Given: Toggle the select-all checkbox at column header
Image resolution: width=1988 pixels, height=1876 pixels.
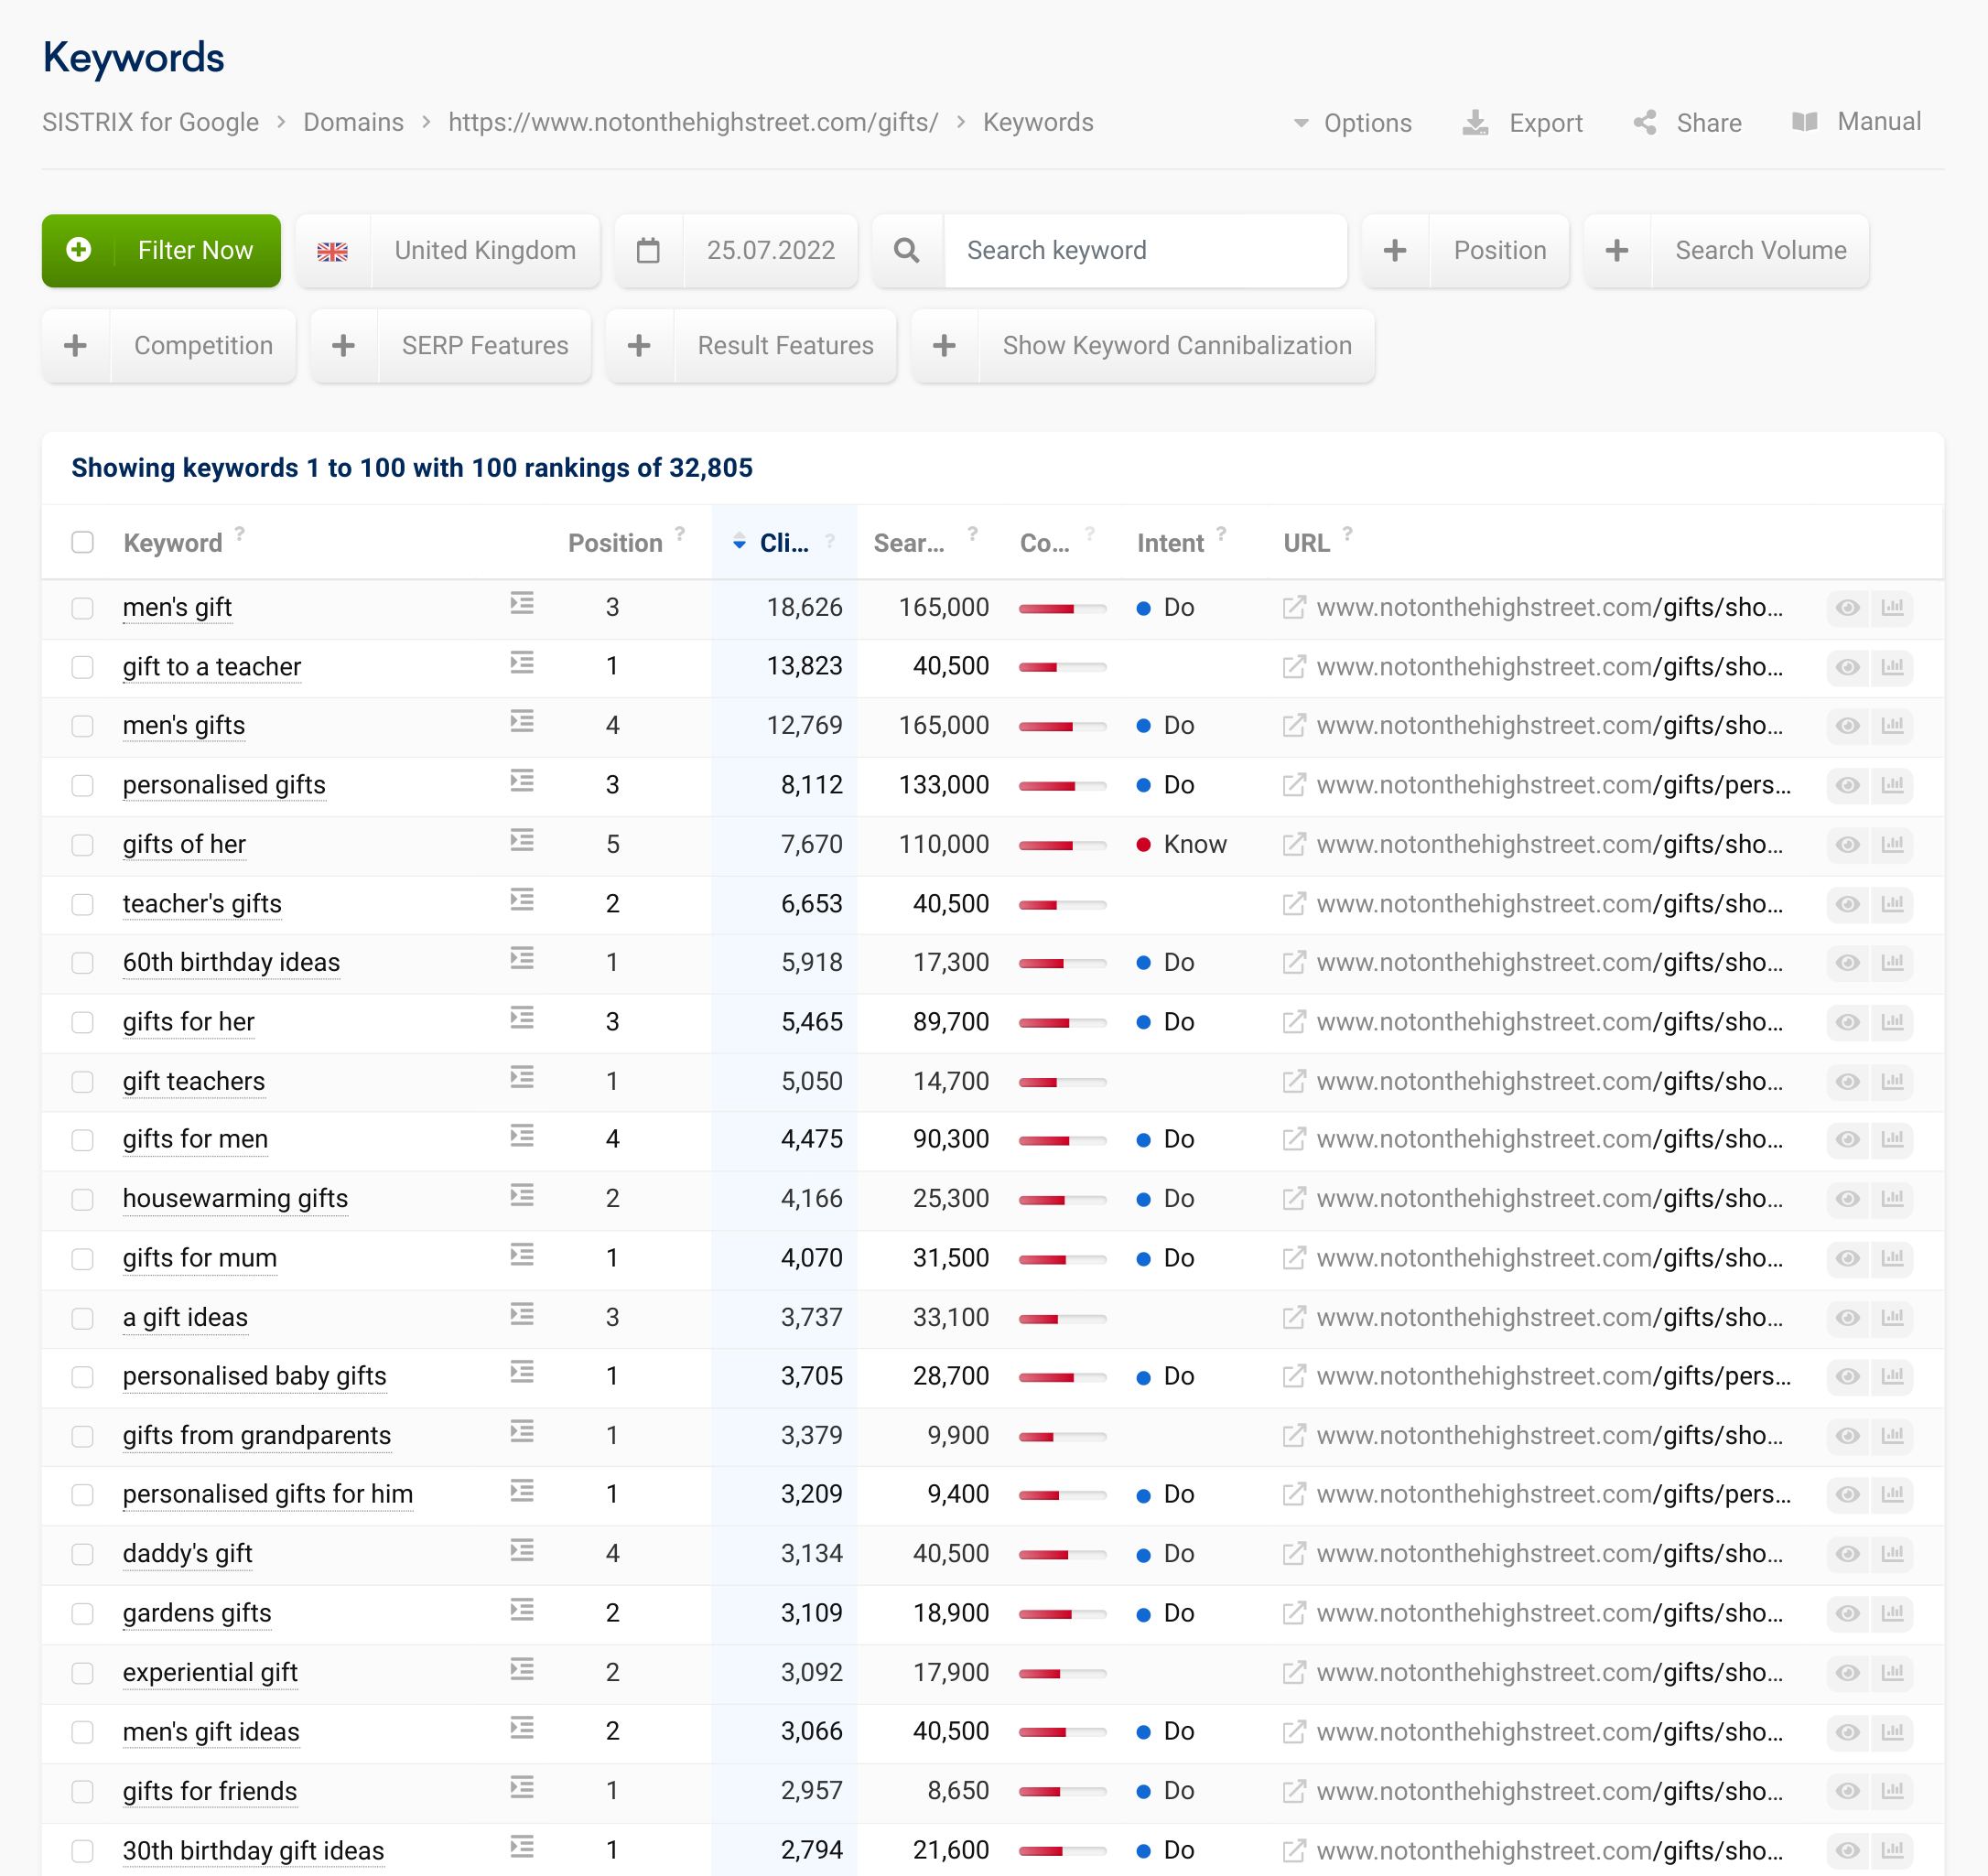Looking at the screenshot, I should coord(83,541).
